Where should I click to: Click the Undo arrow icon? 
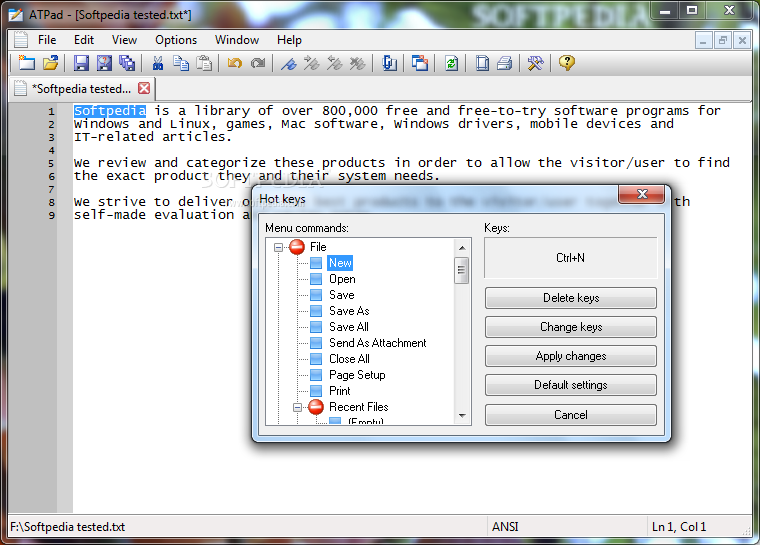(x=235, y=63)
